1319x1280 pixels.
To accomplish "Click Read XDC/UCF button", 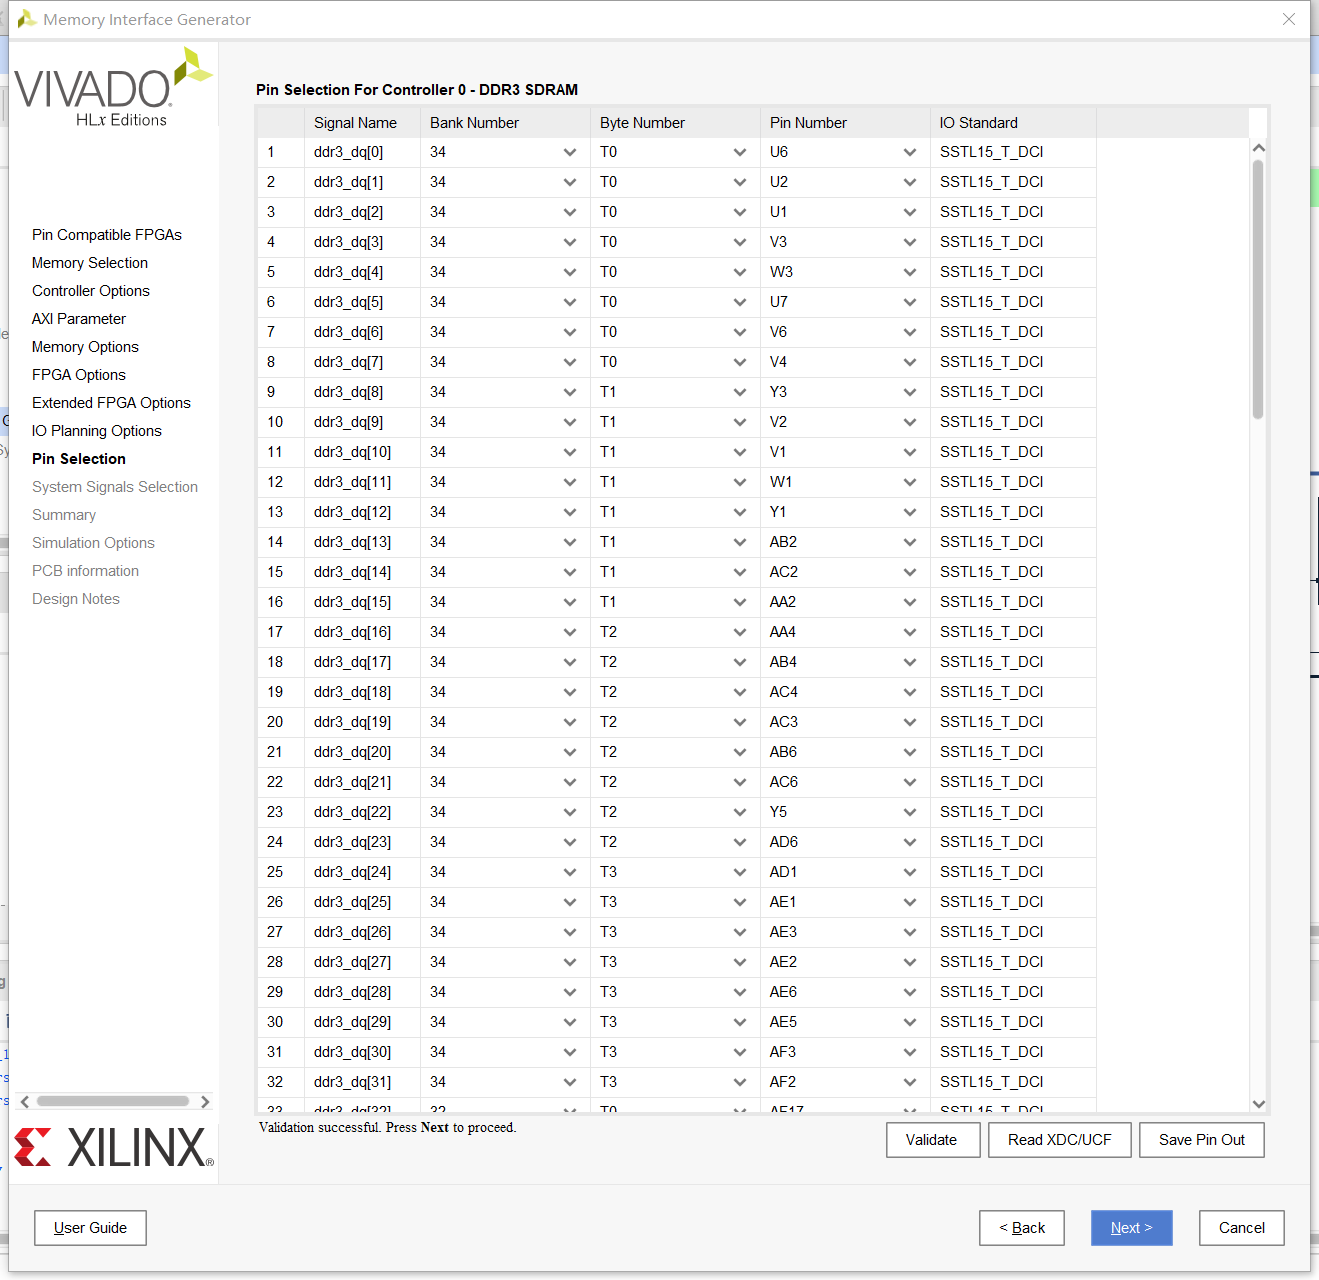I will tap(1059, 1140).
